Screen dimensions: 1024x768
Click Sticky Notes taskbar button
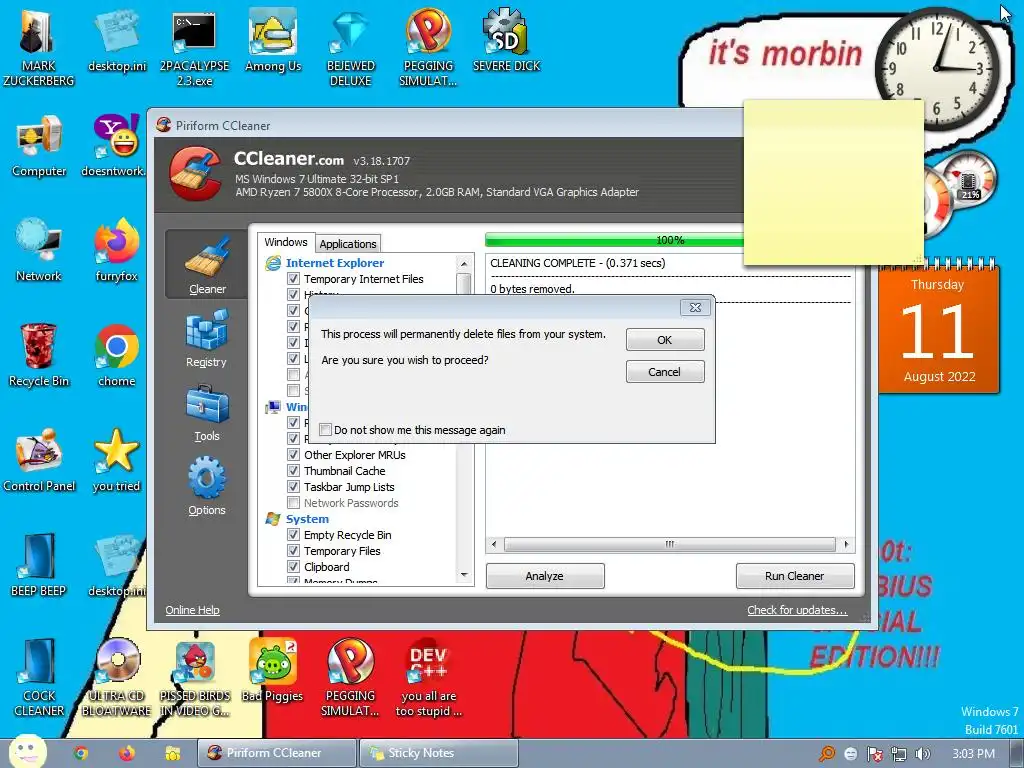[x=439, y=753]
